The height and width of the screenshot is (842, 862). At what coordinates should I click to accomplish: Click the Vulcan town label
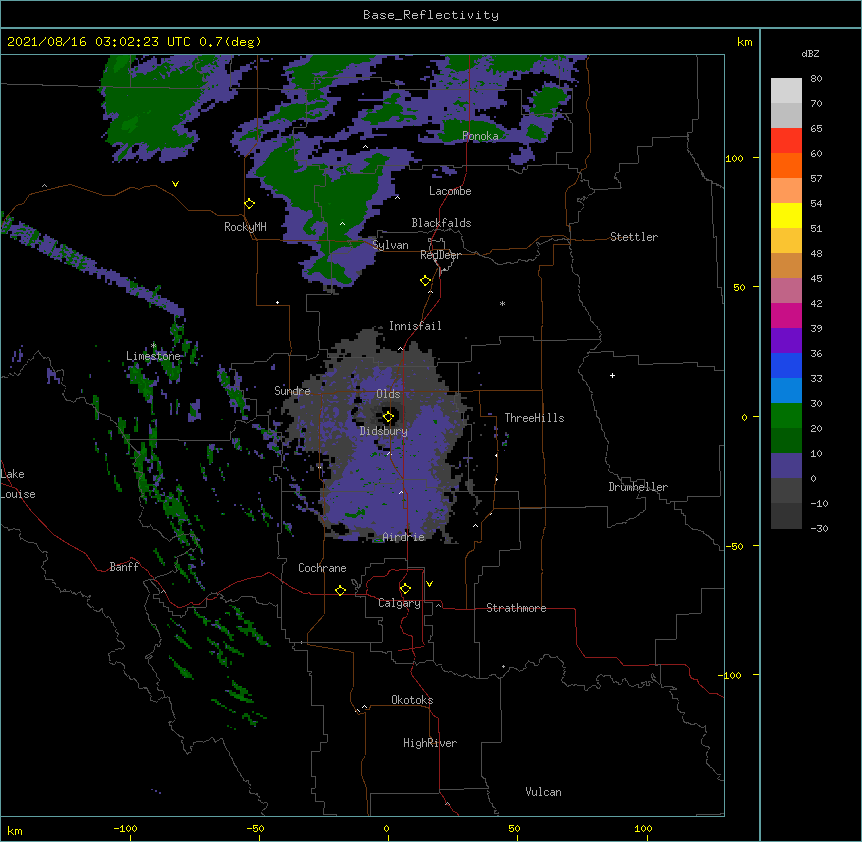(x=543, y=792)
